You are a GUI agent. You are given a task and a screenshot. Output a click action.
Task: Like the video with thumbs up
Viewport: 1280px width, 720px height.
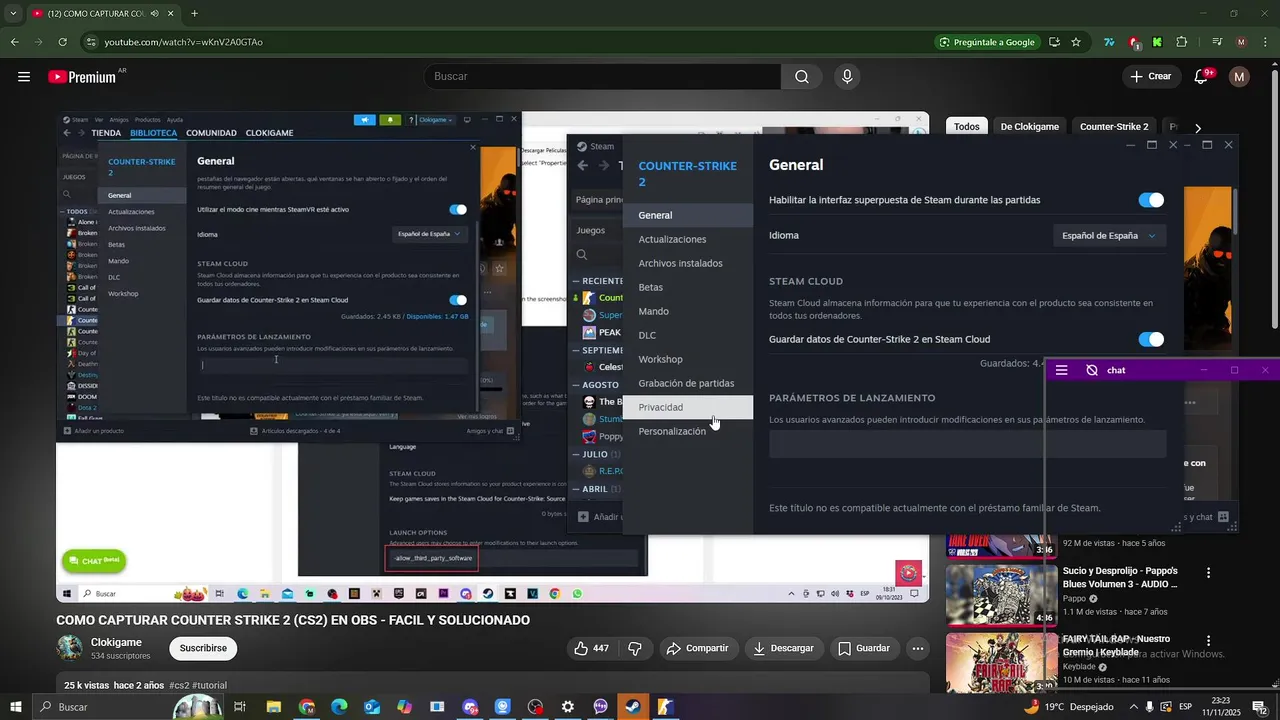[591, 648]
